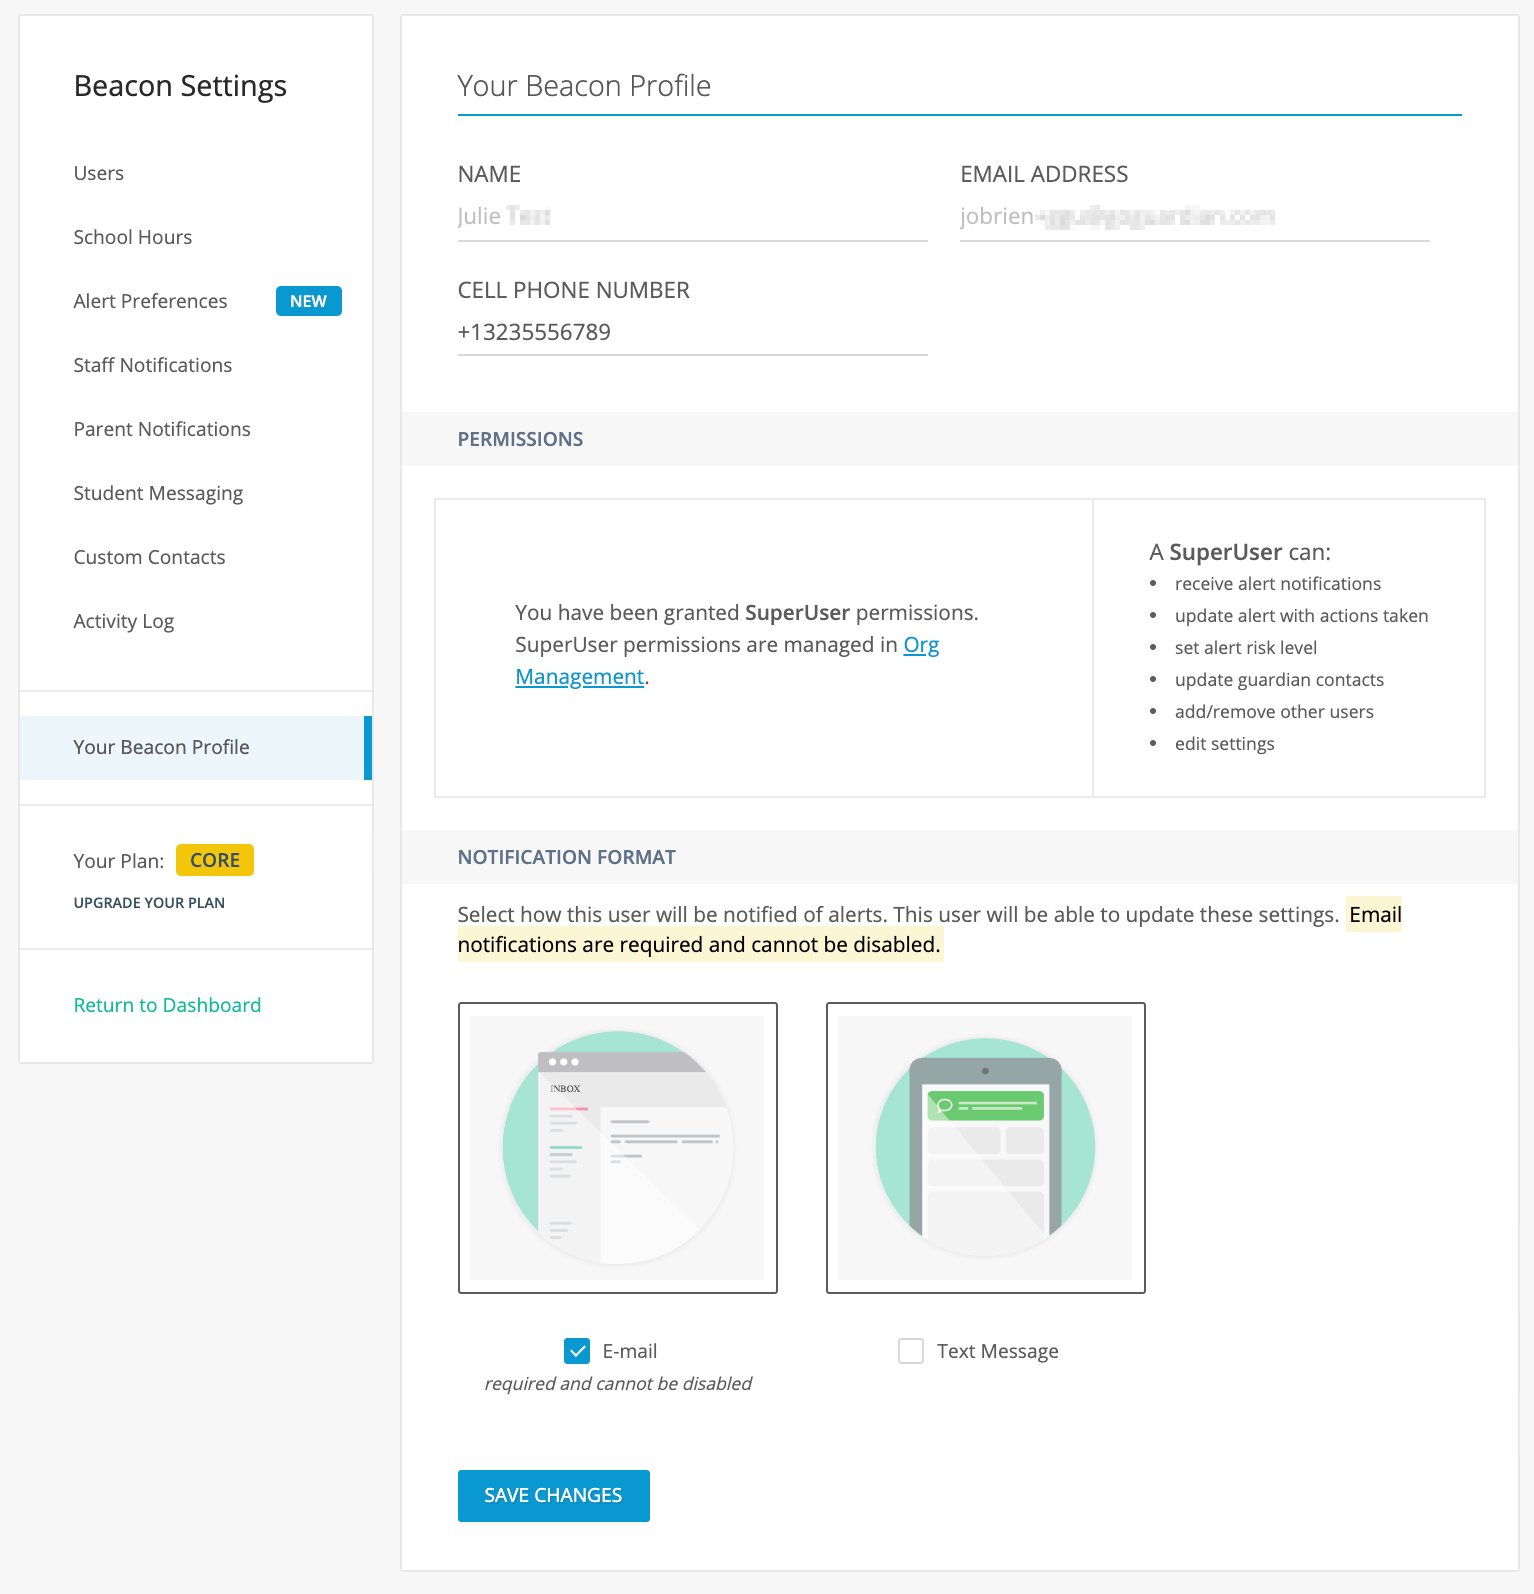Click 'receive alert notifications' list item
1534x1594 pixels.
tap(1278, 584)
